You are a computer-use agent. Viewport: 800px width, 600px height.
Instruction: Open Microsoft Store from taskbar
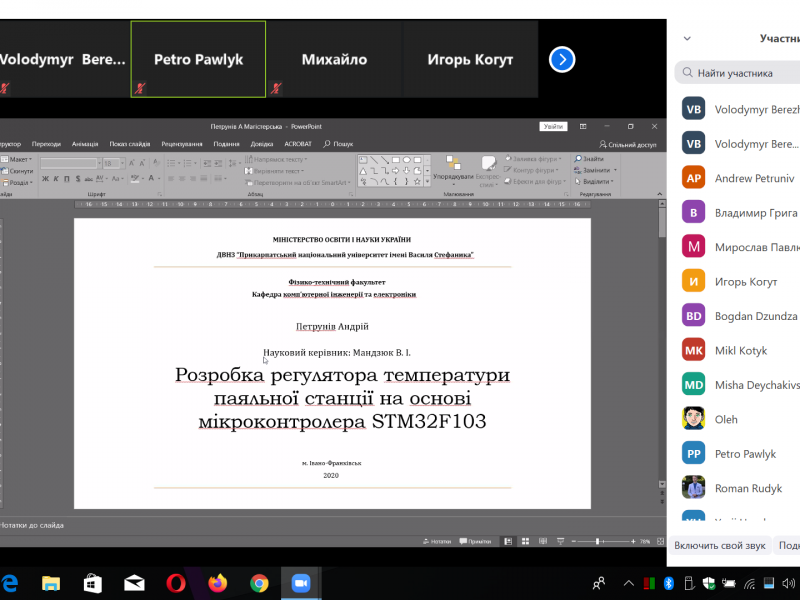(92, 583)
